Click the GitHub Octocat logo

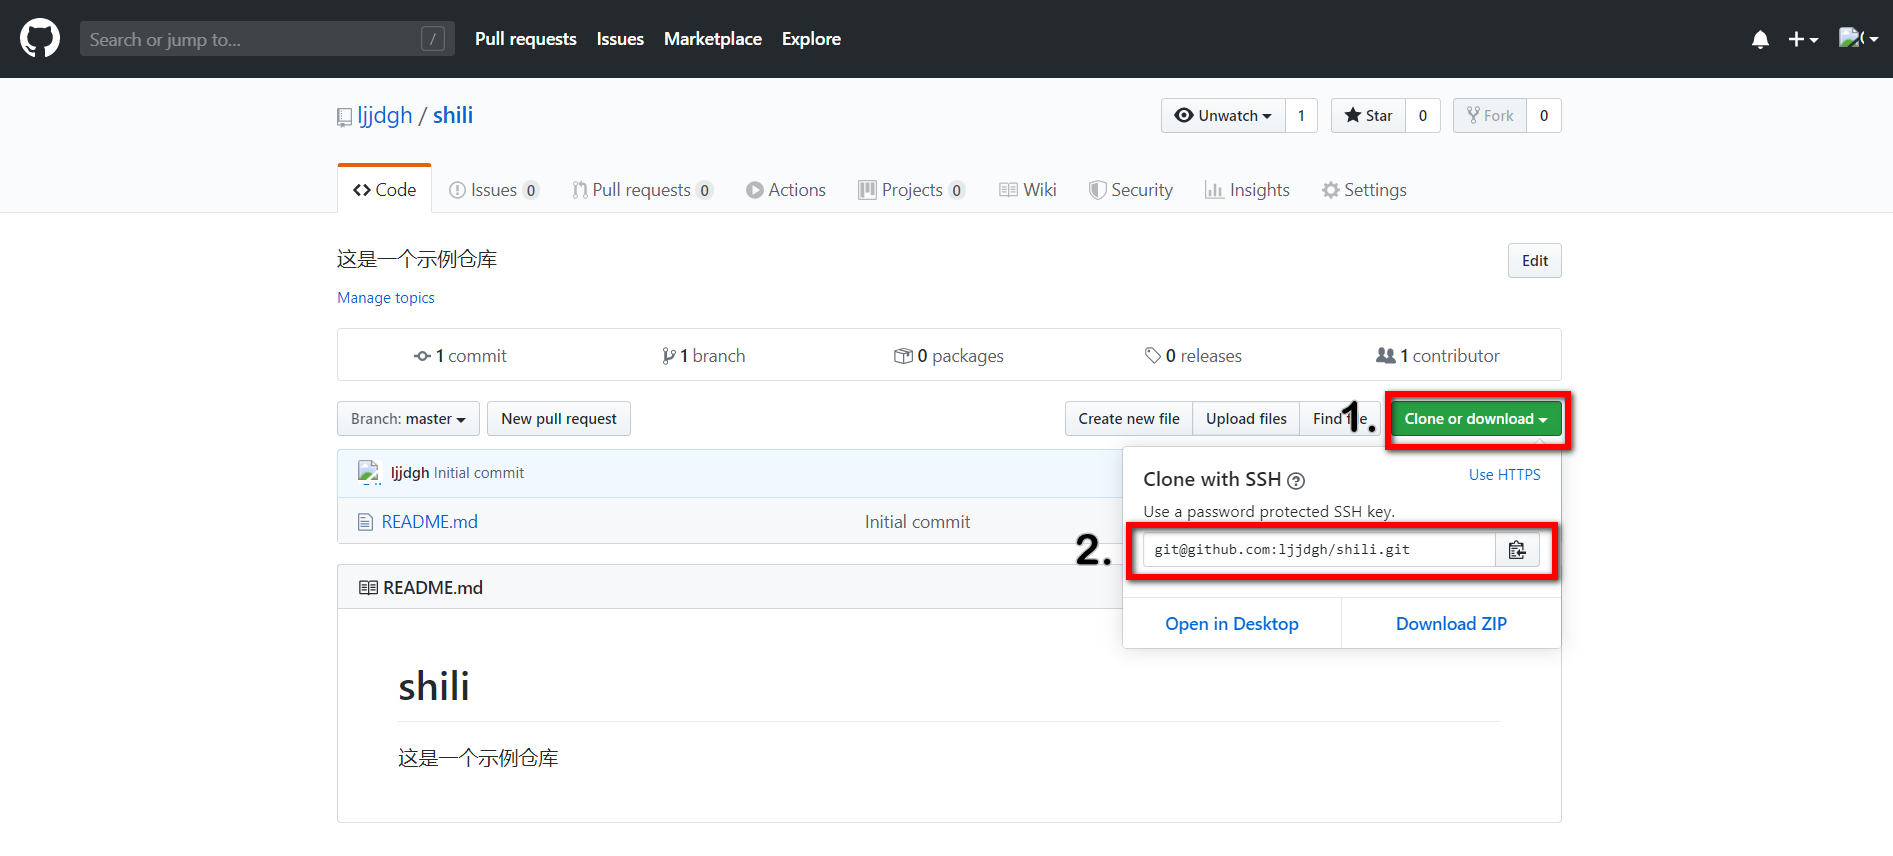[x=40, y=39]
